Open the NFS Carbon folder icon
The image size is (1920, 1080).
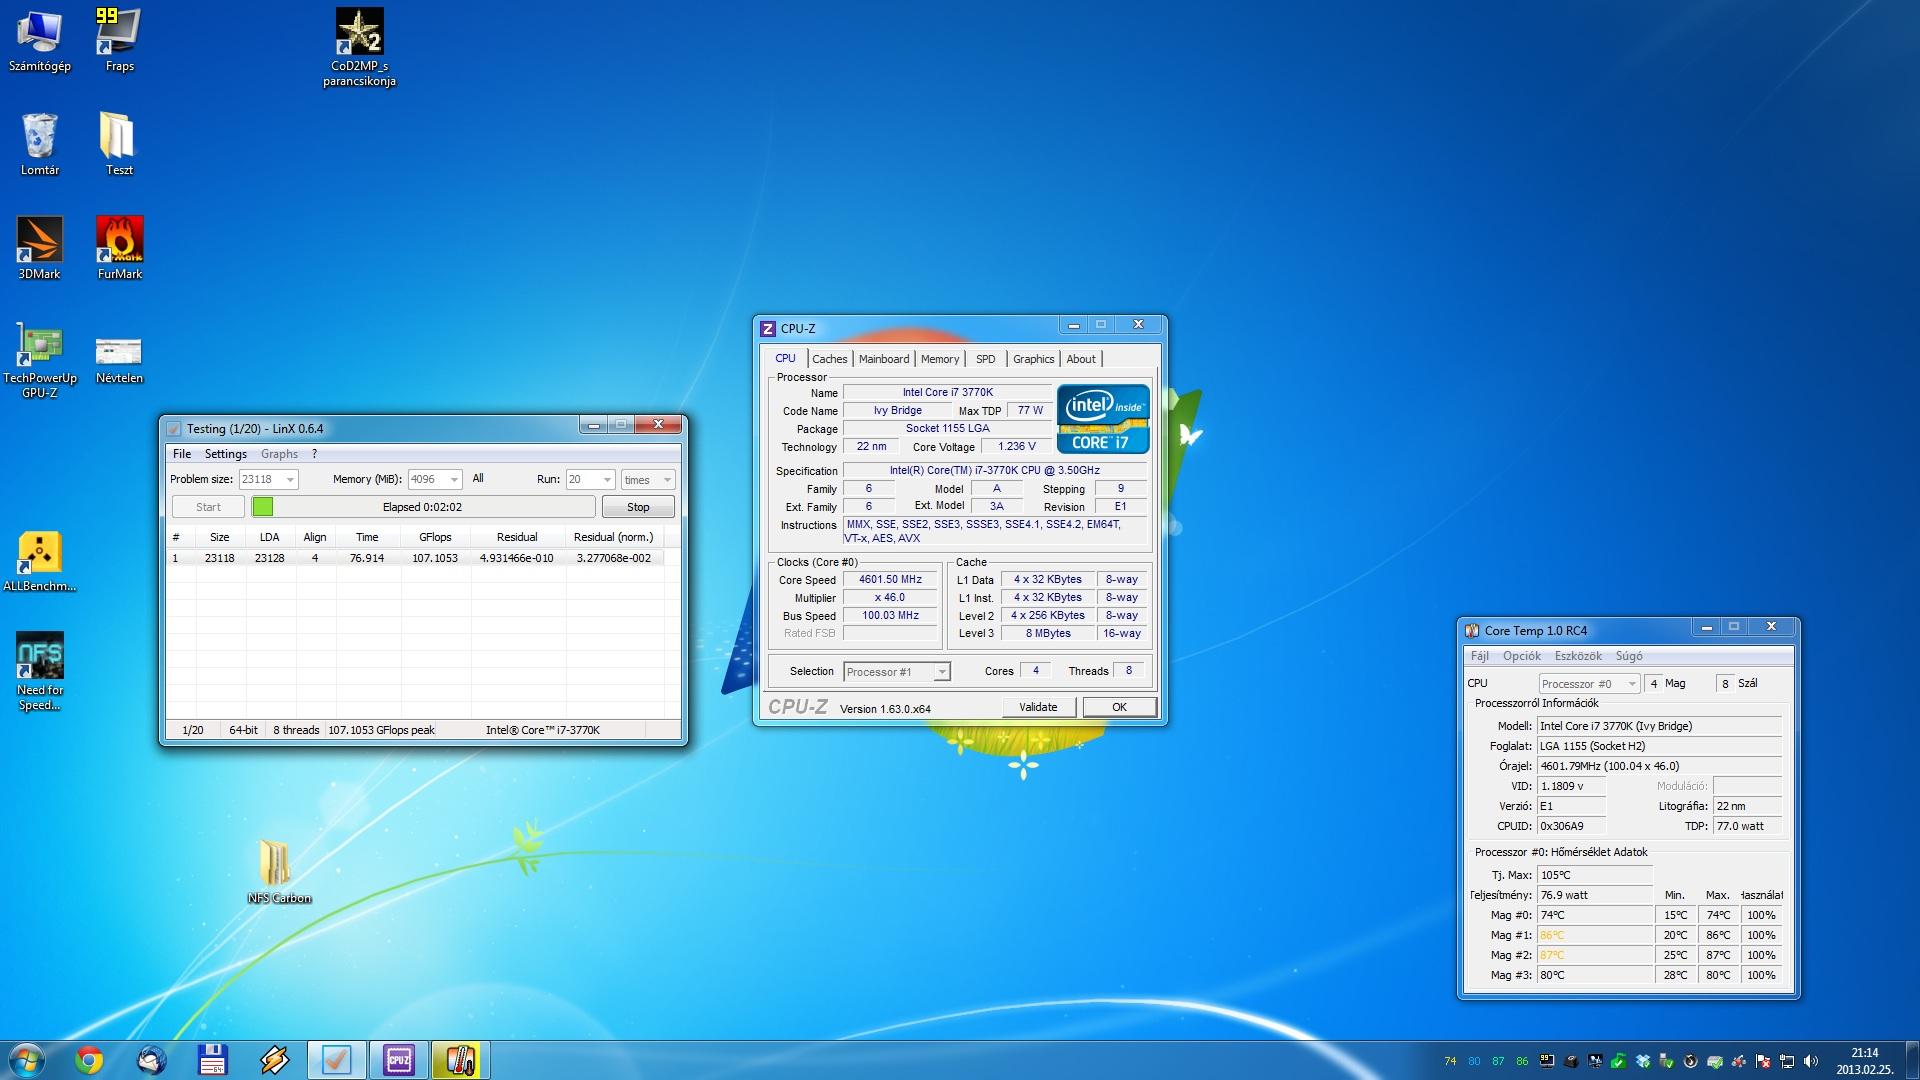tap(275, 864)
